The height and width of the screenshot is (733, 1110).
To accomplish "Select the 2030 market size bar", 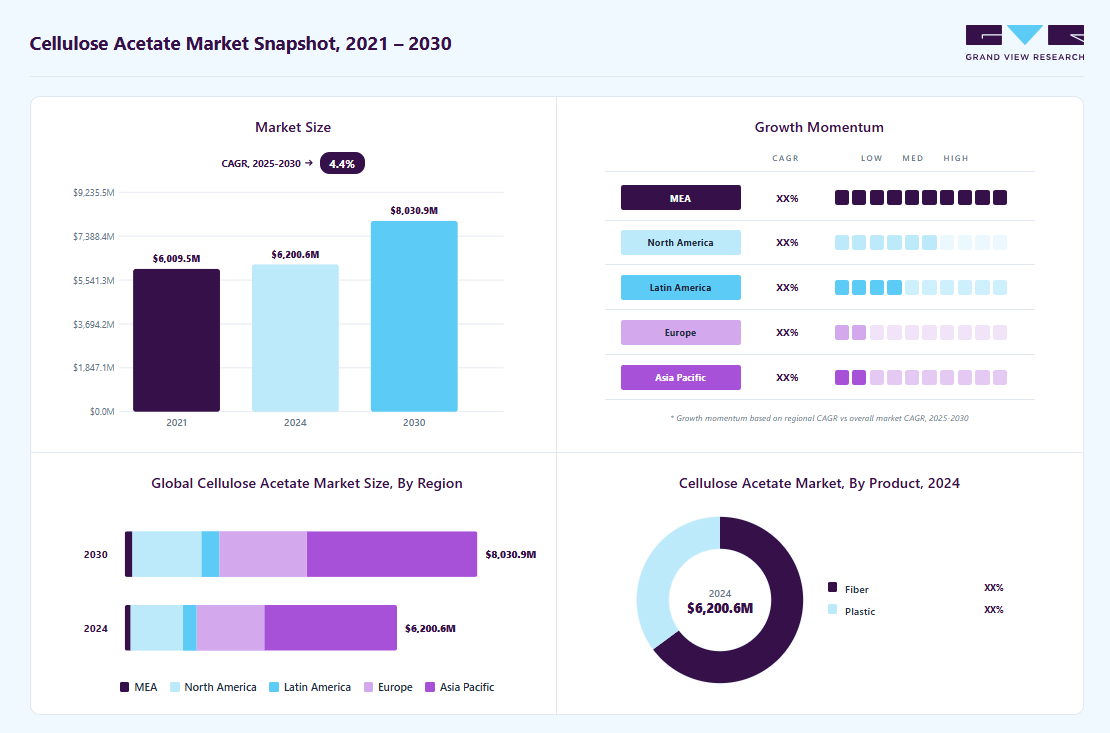I will [414, 316].
